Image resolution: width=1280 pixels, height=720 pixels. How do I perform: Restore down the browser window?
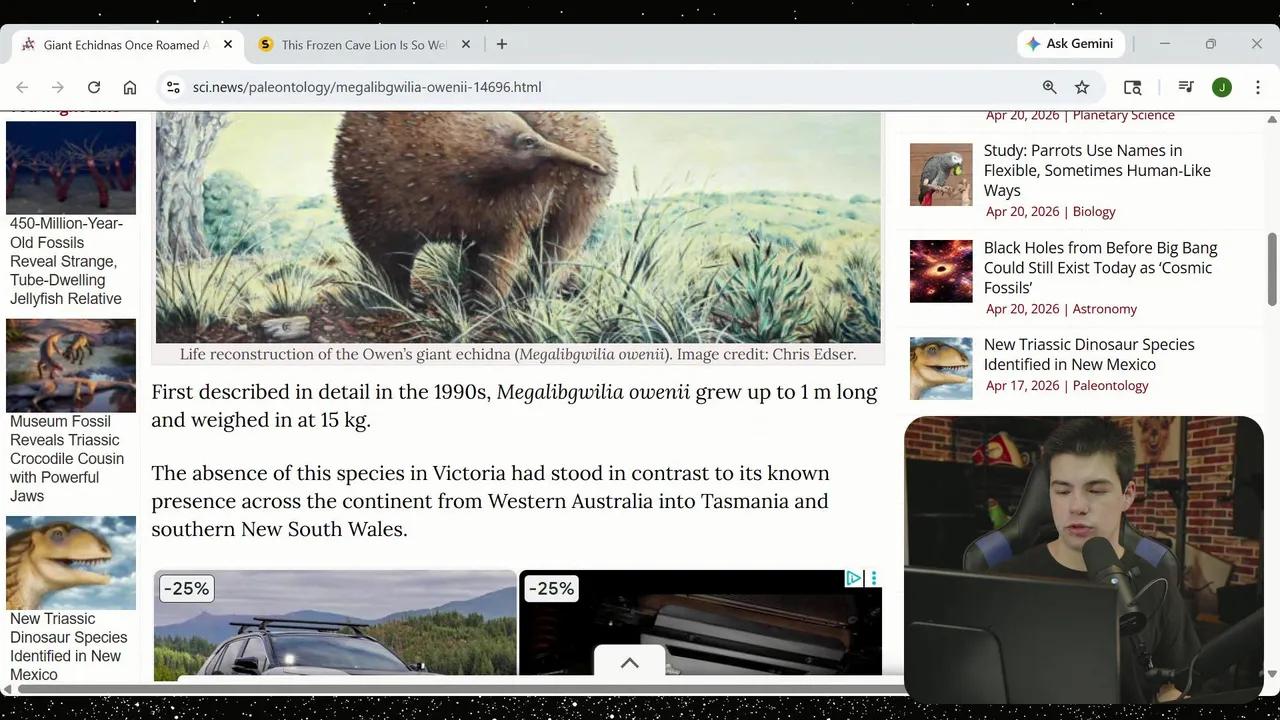1210,44
